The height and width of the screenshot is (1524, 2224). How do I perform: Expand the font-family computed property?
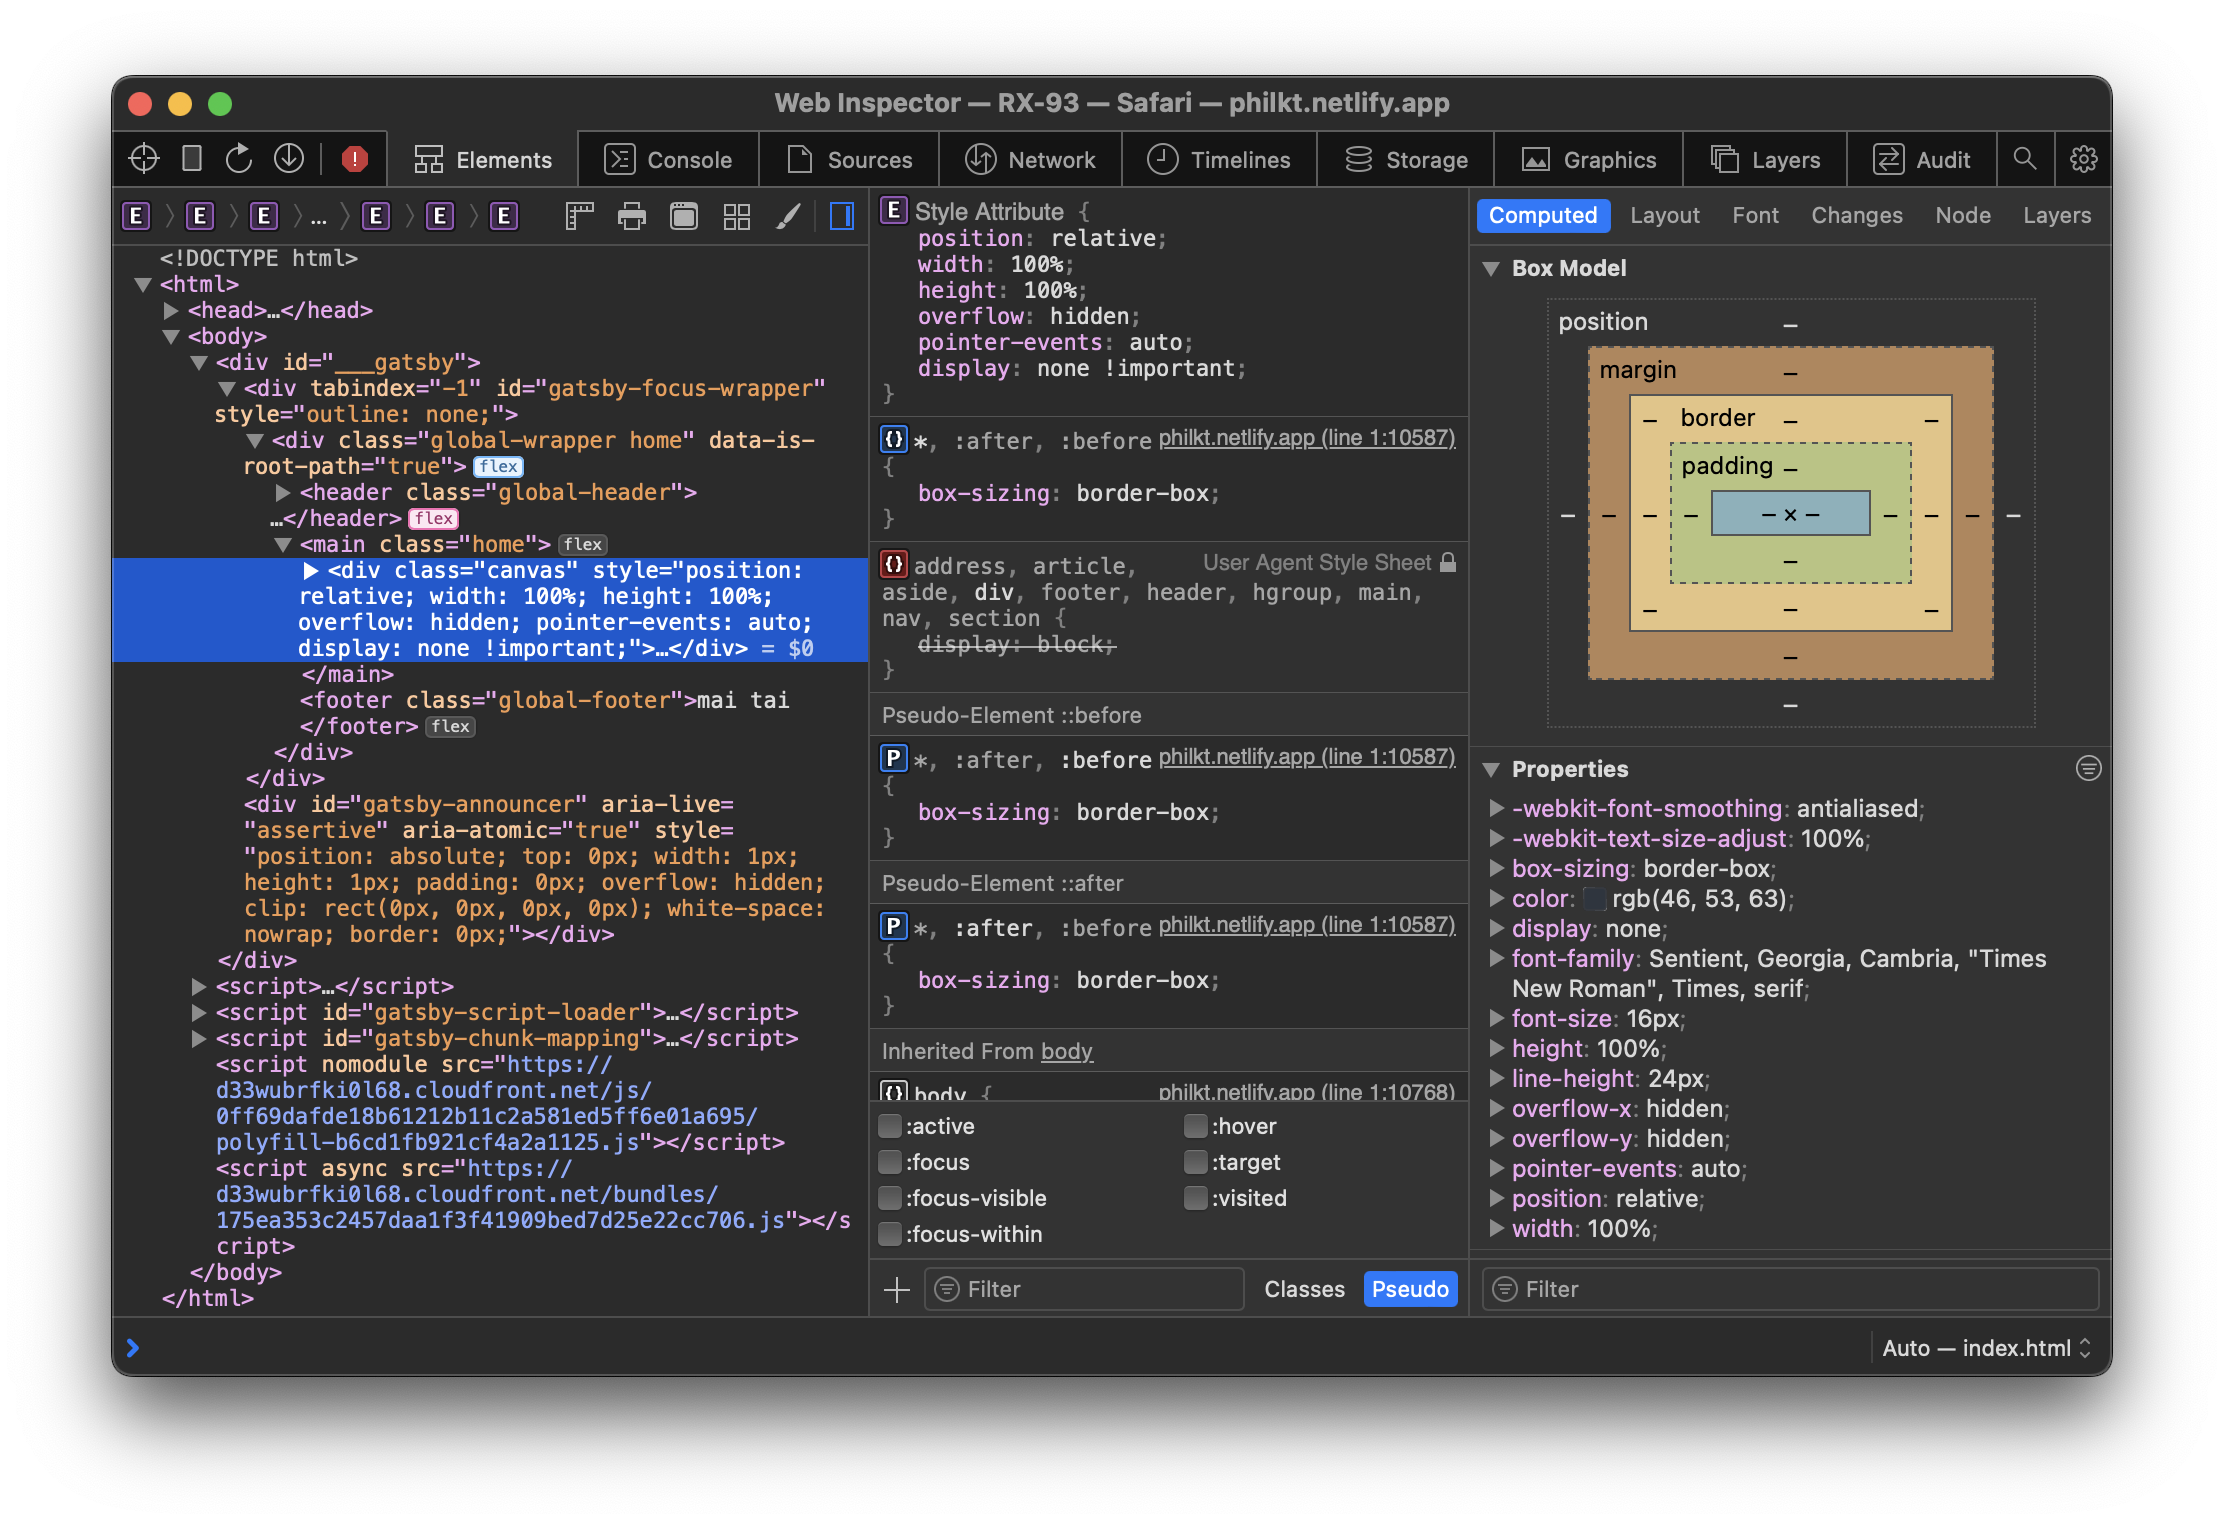[x=1497, y=959]
